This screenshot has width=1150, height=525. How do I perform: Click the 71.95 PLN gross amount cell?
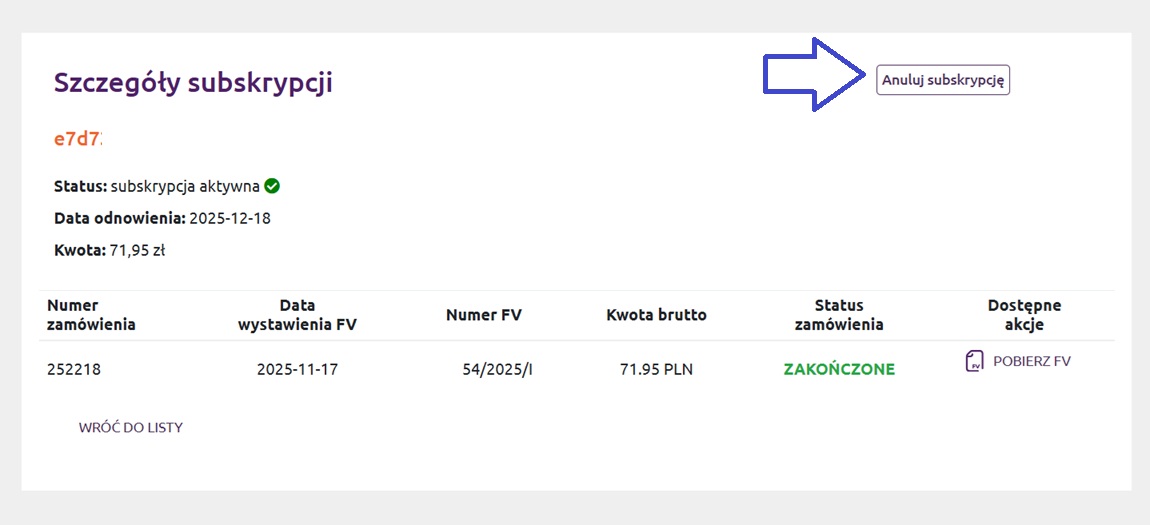tap(656, 369)
